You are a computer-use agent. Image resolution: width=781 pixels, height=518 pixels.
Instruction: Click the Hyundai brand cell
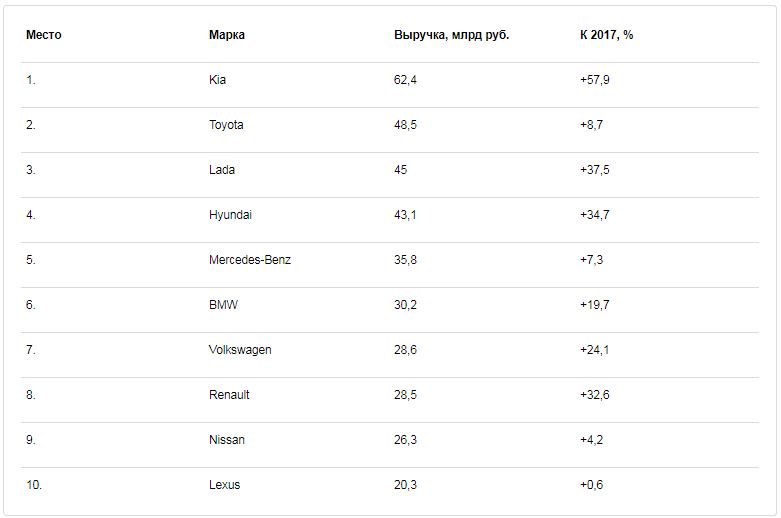(230, 215)
